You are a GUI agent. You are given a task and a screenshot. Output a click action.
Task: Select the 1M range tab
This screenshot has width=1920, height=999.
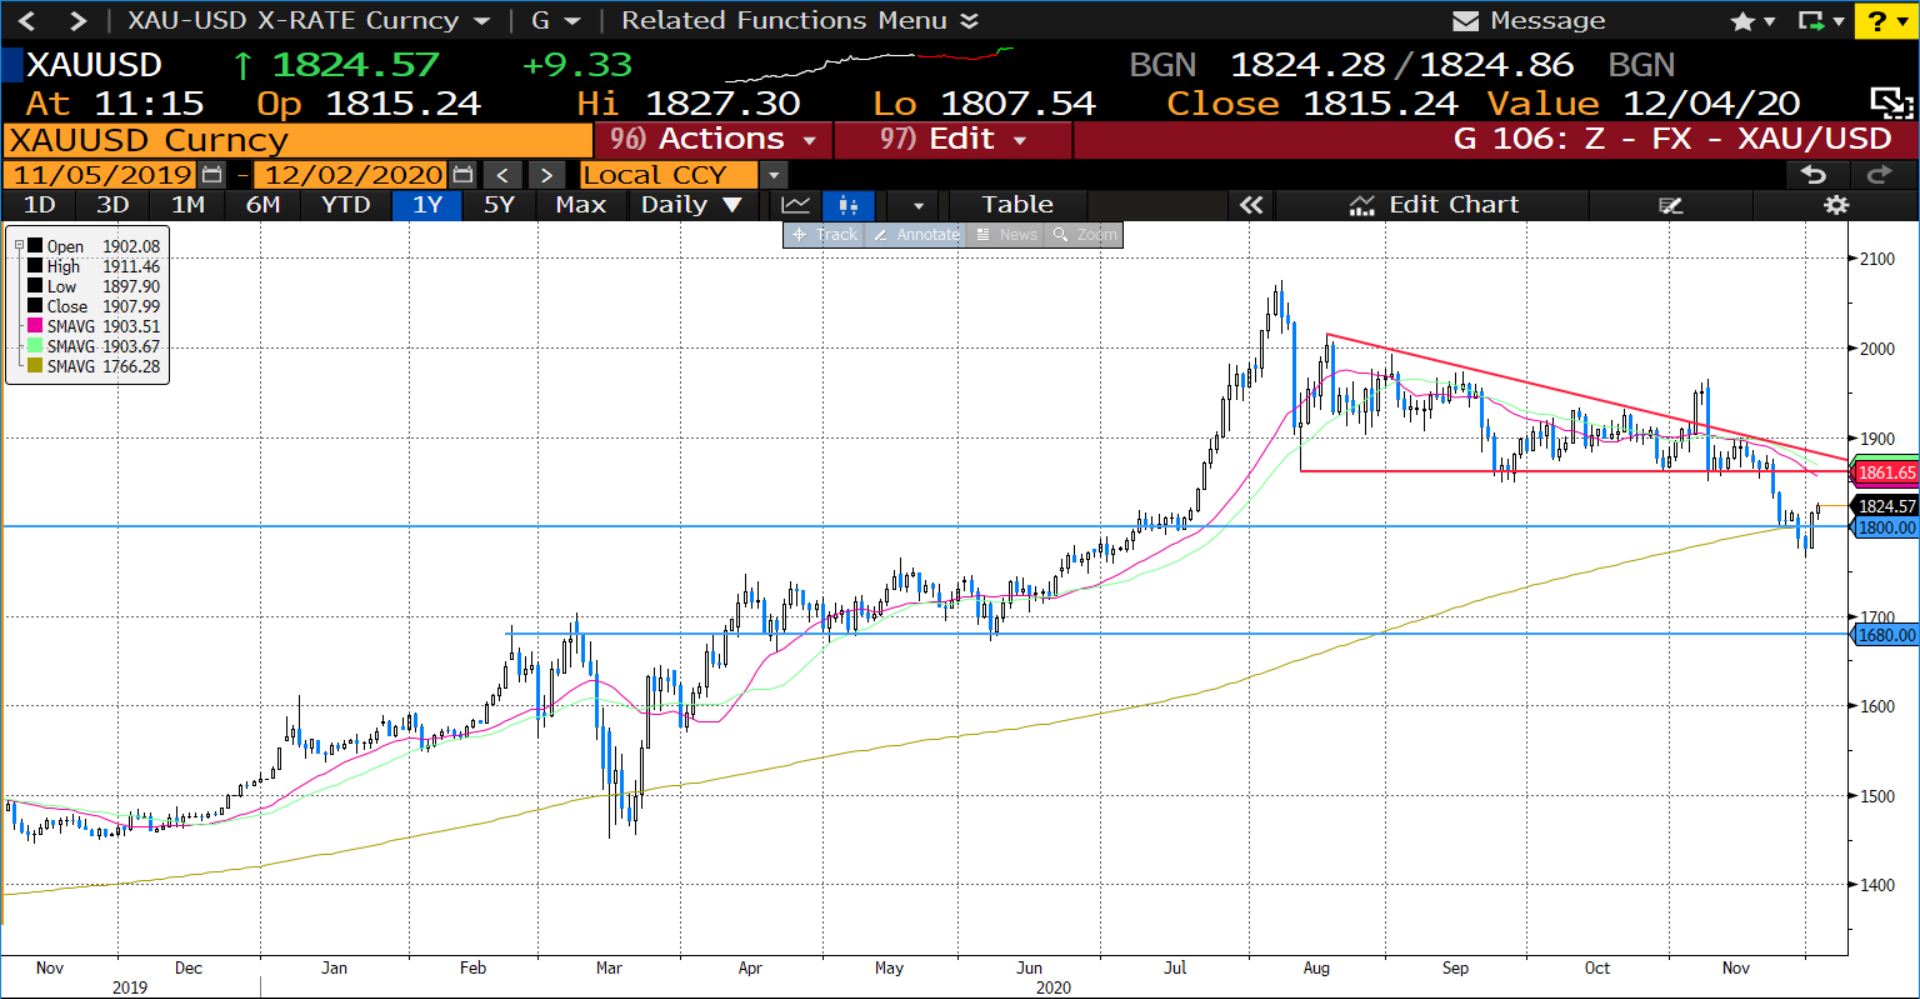coord(187,205)
